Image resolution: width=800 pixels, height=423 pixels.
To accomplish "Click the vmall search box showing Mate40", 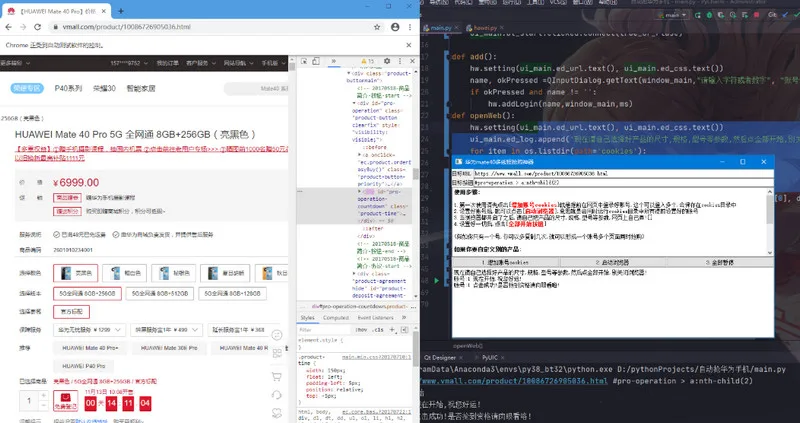I will 256,88.
